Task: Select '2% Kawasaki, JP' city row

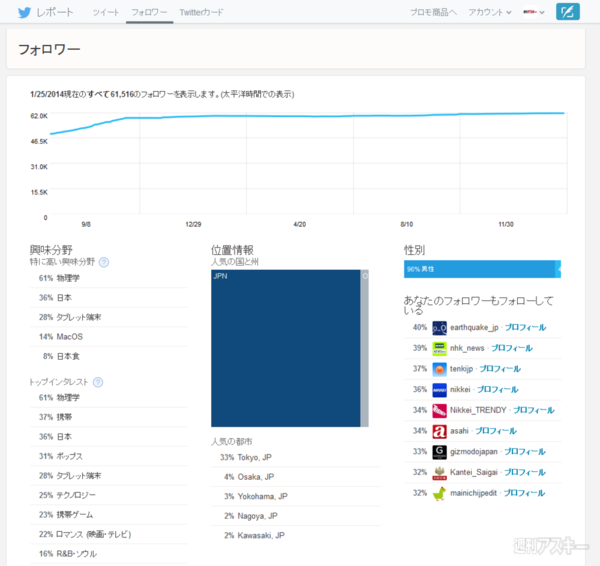Action: coord(296,535)
